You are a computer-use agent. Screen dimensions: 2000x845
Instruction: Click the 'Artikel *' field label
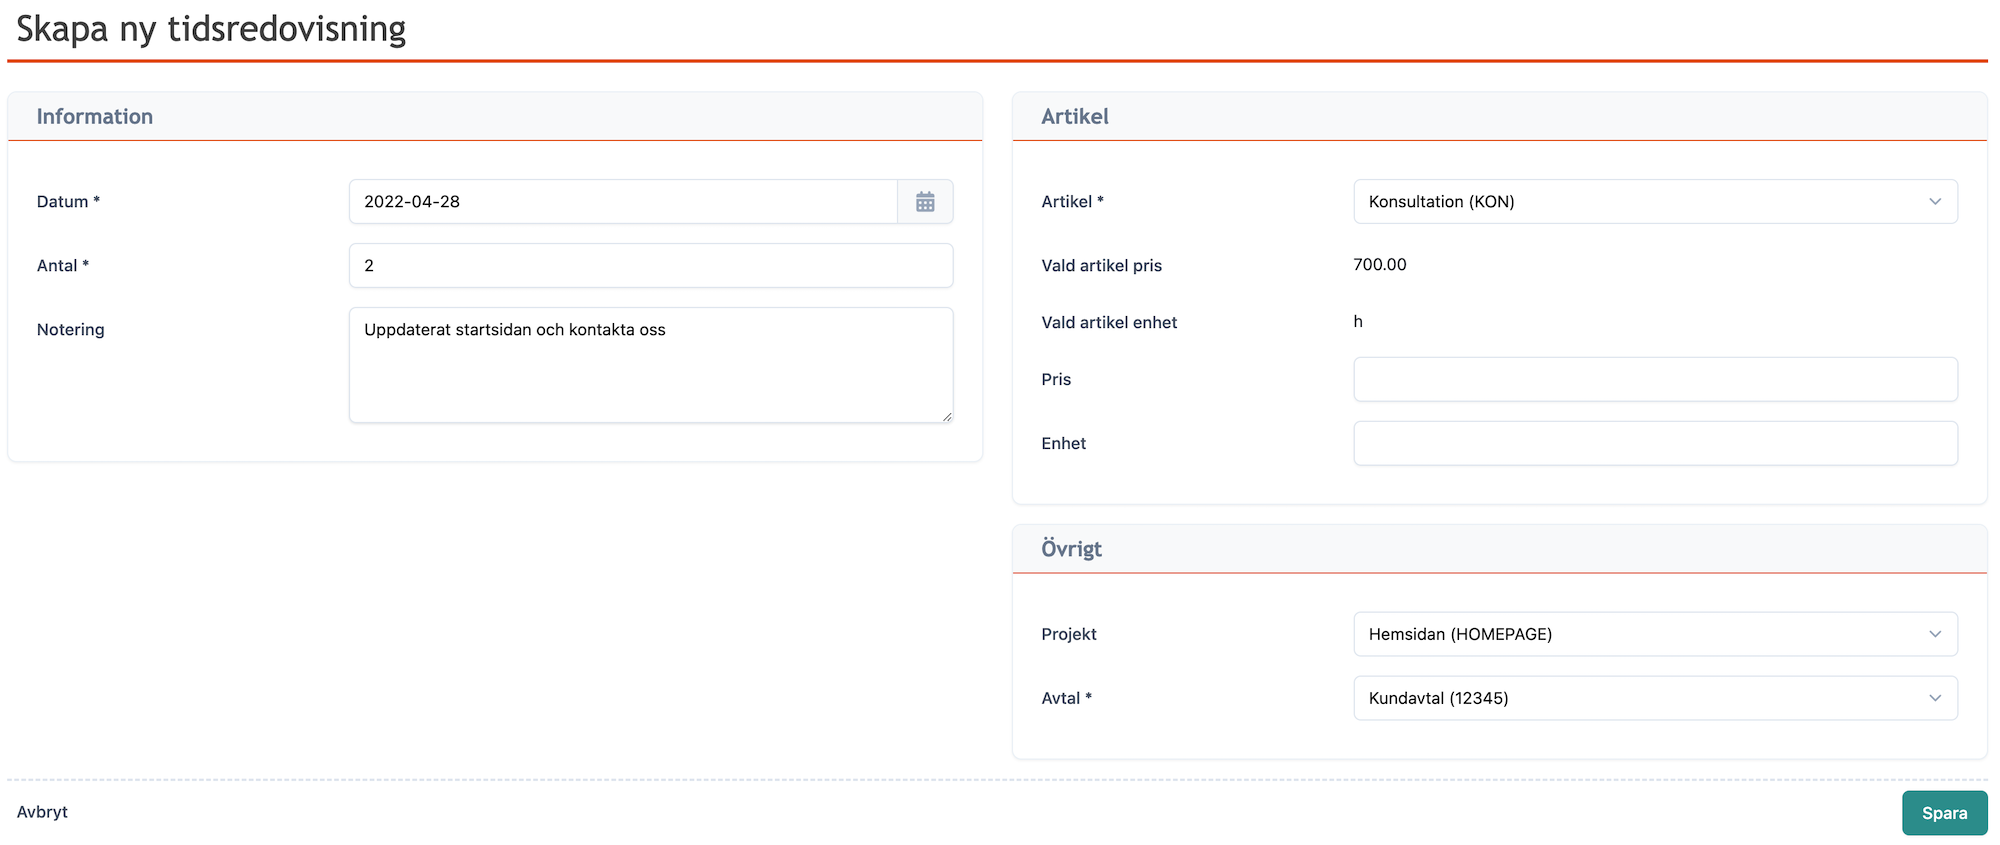(x=1072, y=202)
